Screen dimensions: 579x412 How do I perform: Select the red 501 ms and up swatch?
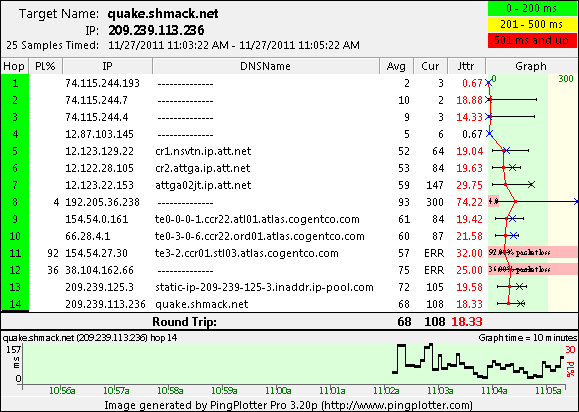[532, 40]
